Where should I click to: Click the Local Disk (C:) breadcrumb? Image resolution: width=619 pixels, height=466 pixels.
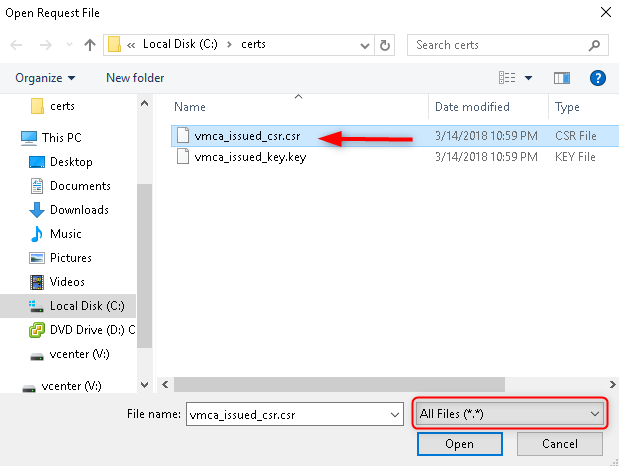183,45
